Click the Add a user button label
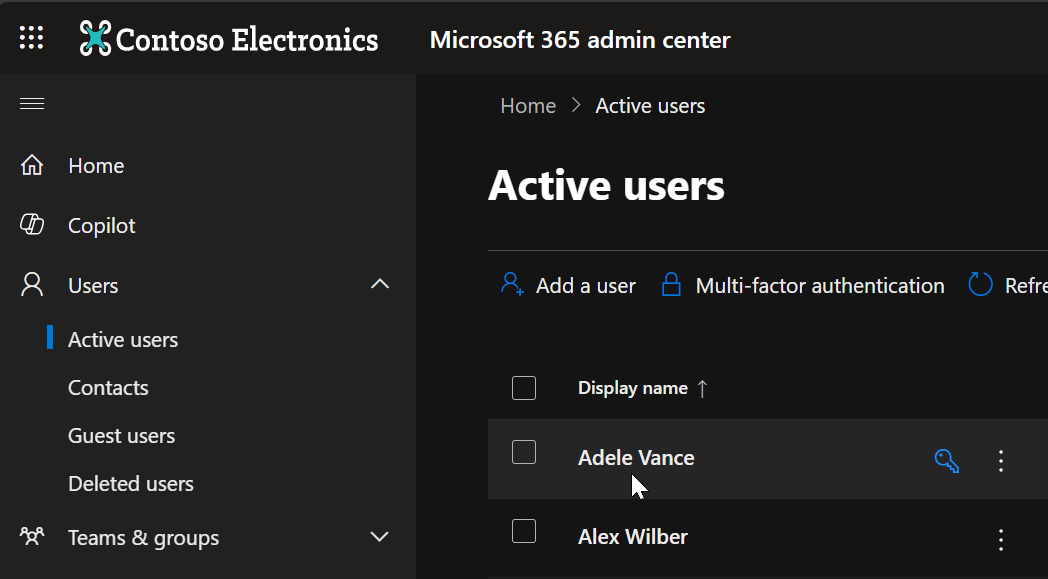Viewport: 1048px width, 579px height. (585, 285)
